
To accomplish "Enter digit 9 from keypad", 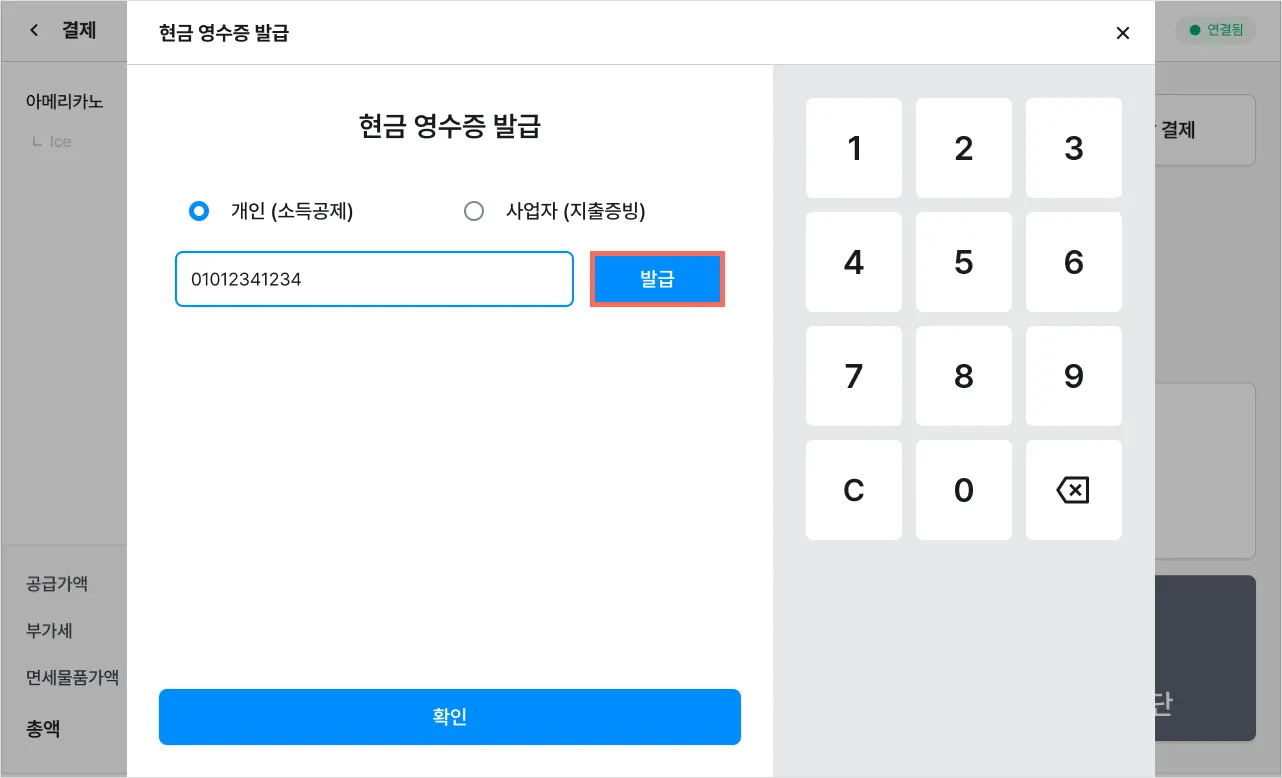I will (x=1073, y=376).
